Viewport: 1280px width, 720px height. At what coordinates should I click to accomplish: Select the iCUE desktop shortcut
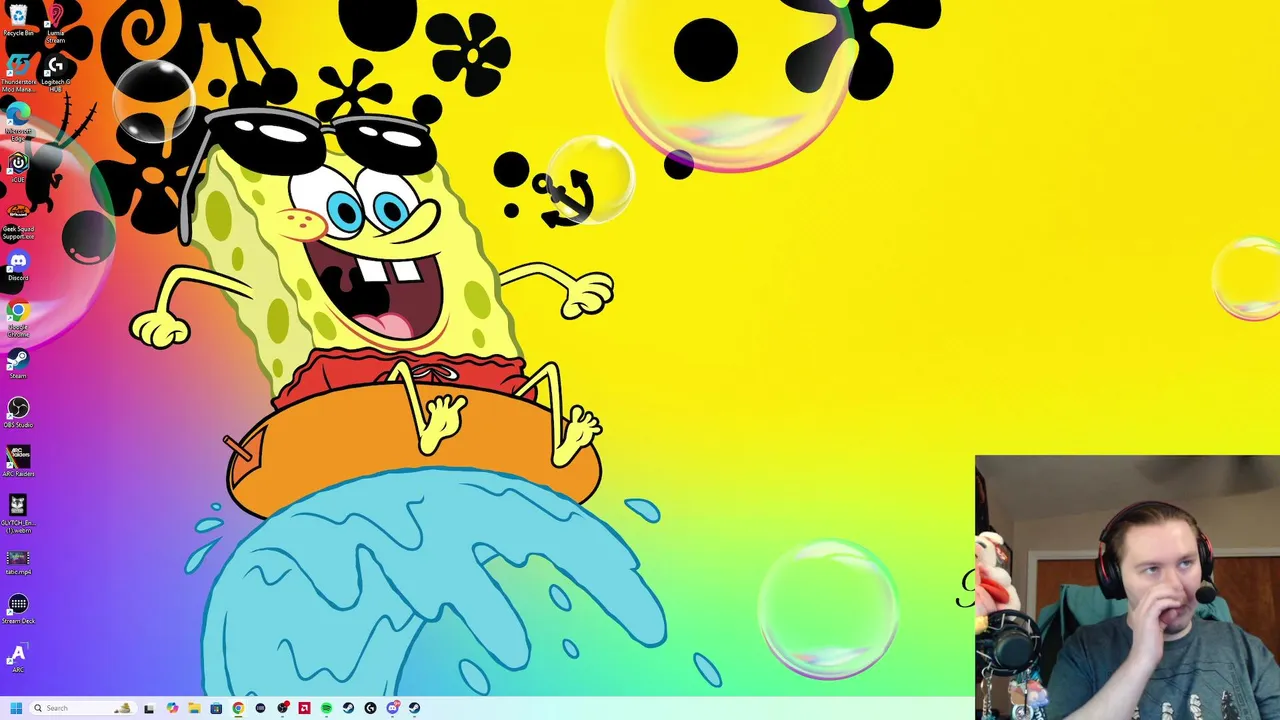pyautogui.click(x=18, y=166)
